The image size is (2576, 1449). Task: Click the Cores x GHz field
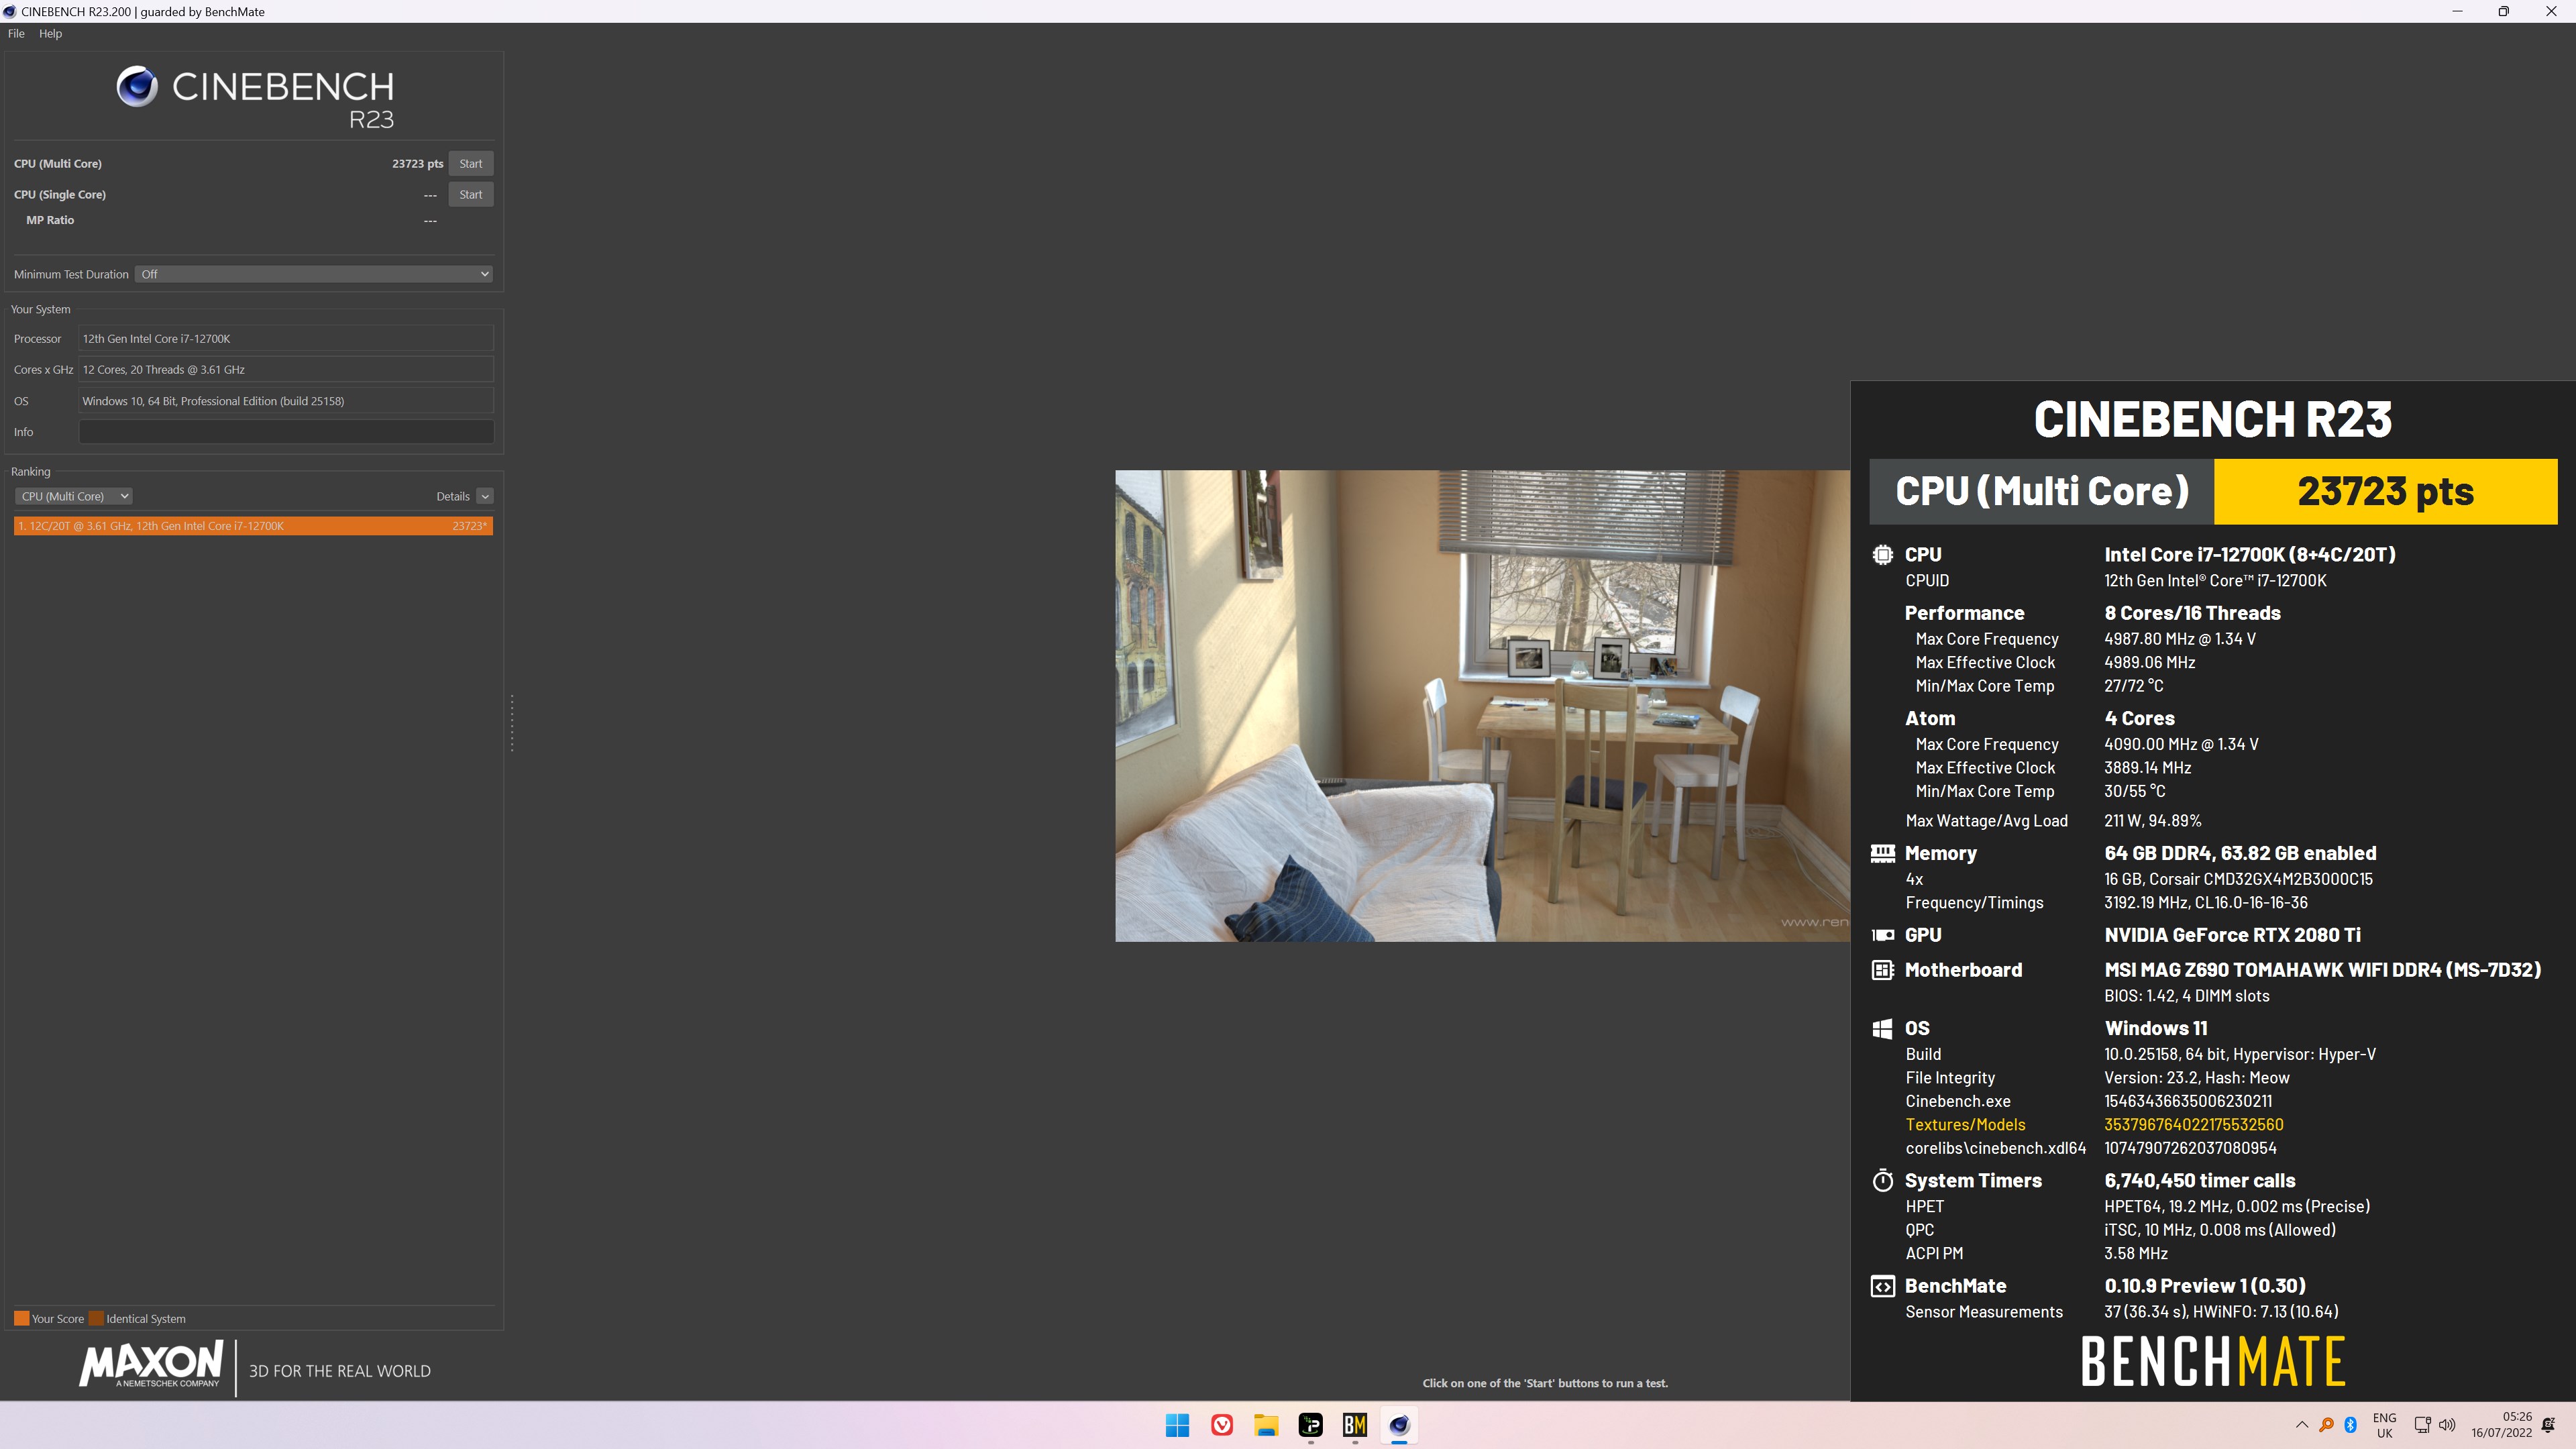coord(286,369)
